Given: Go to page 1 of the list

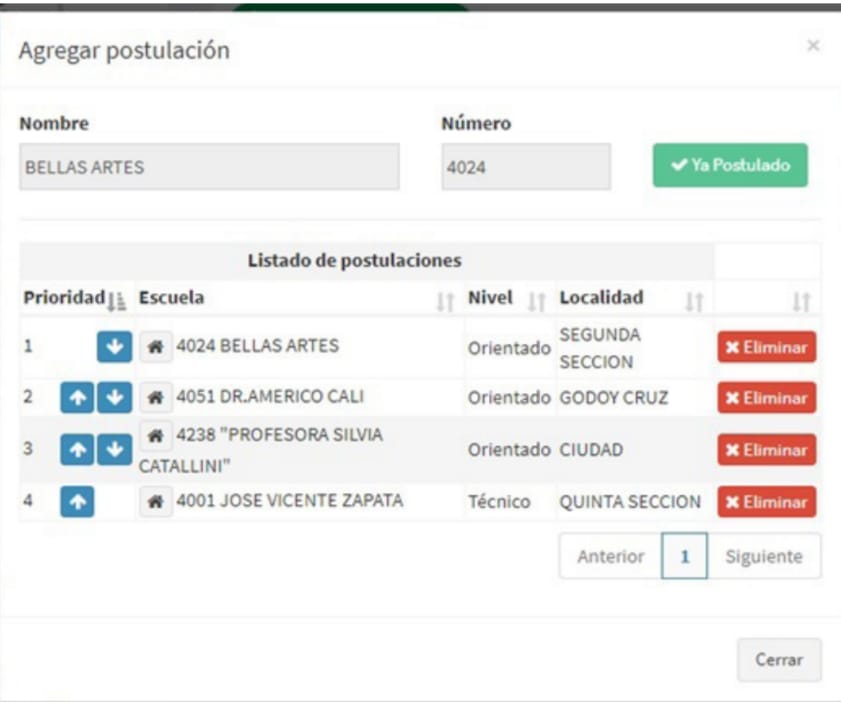Looking at the screenshot, I should pyautogui.click(x=684, y=557).
